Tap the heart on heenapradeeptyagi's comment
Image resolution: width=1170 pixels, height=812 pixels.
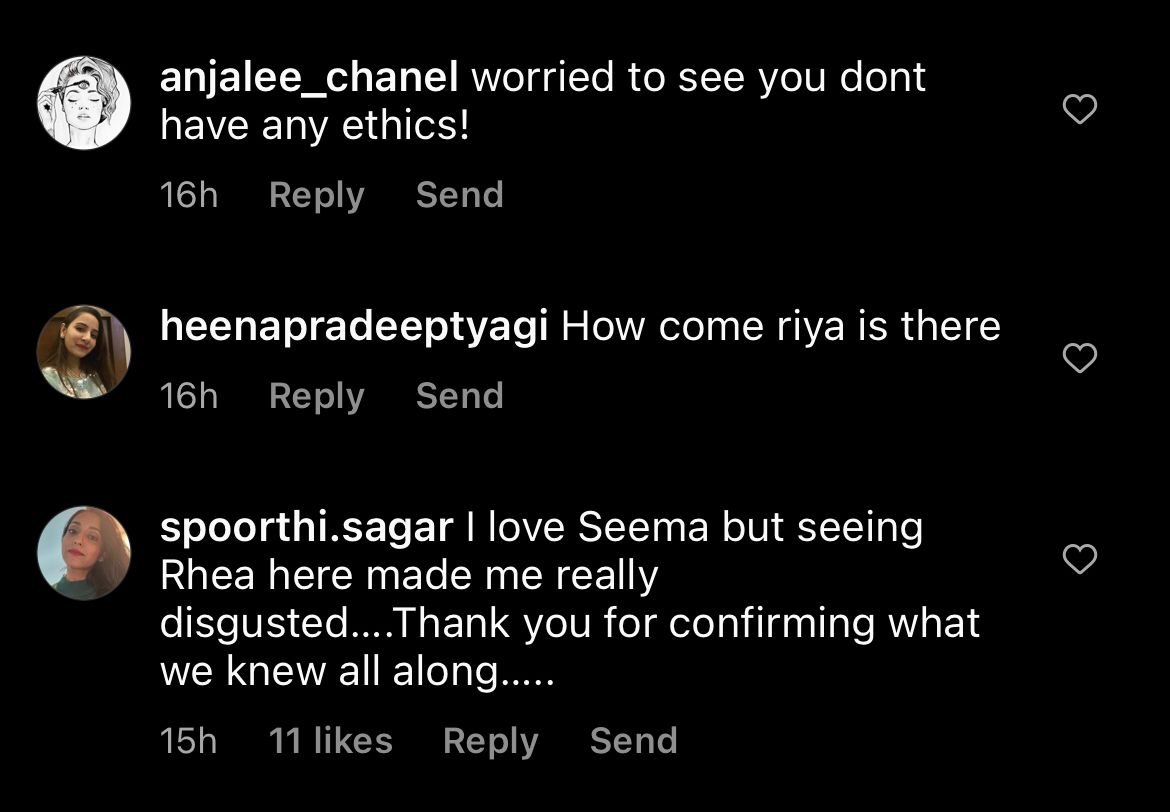[1079, 358]
